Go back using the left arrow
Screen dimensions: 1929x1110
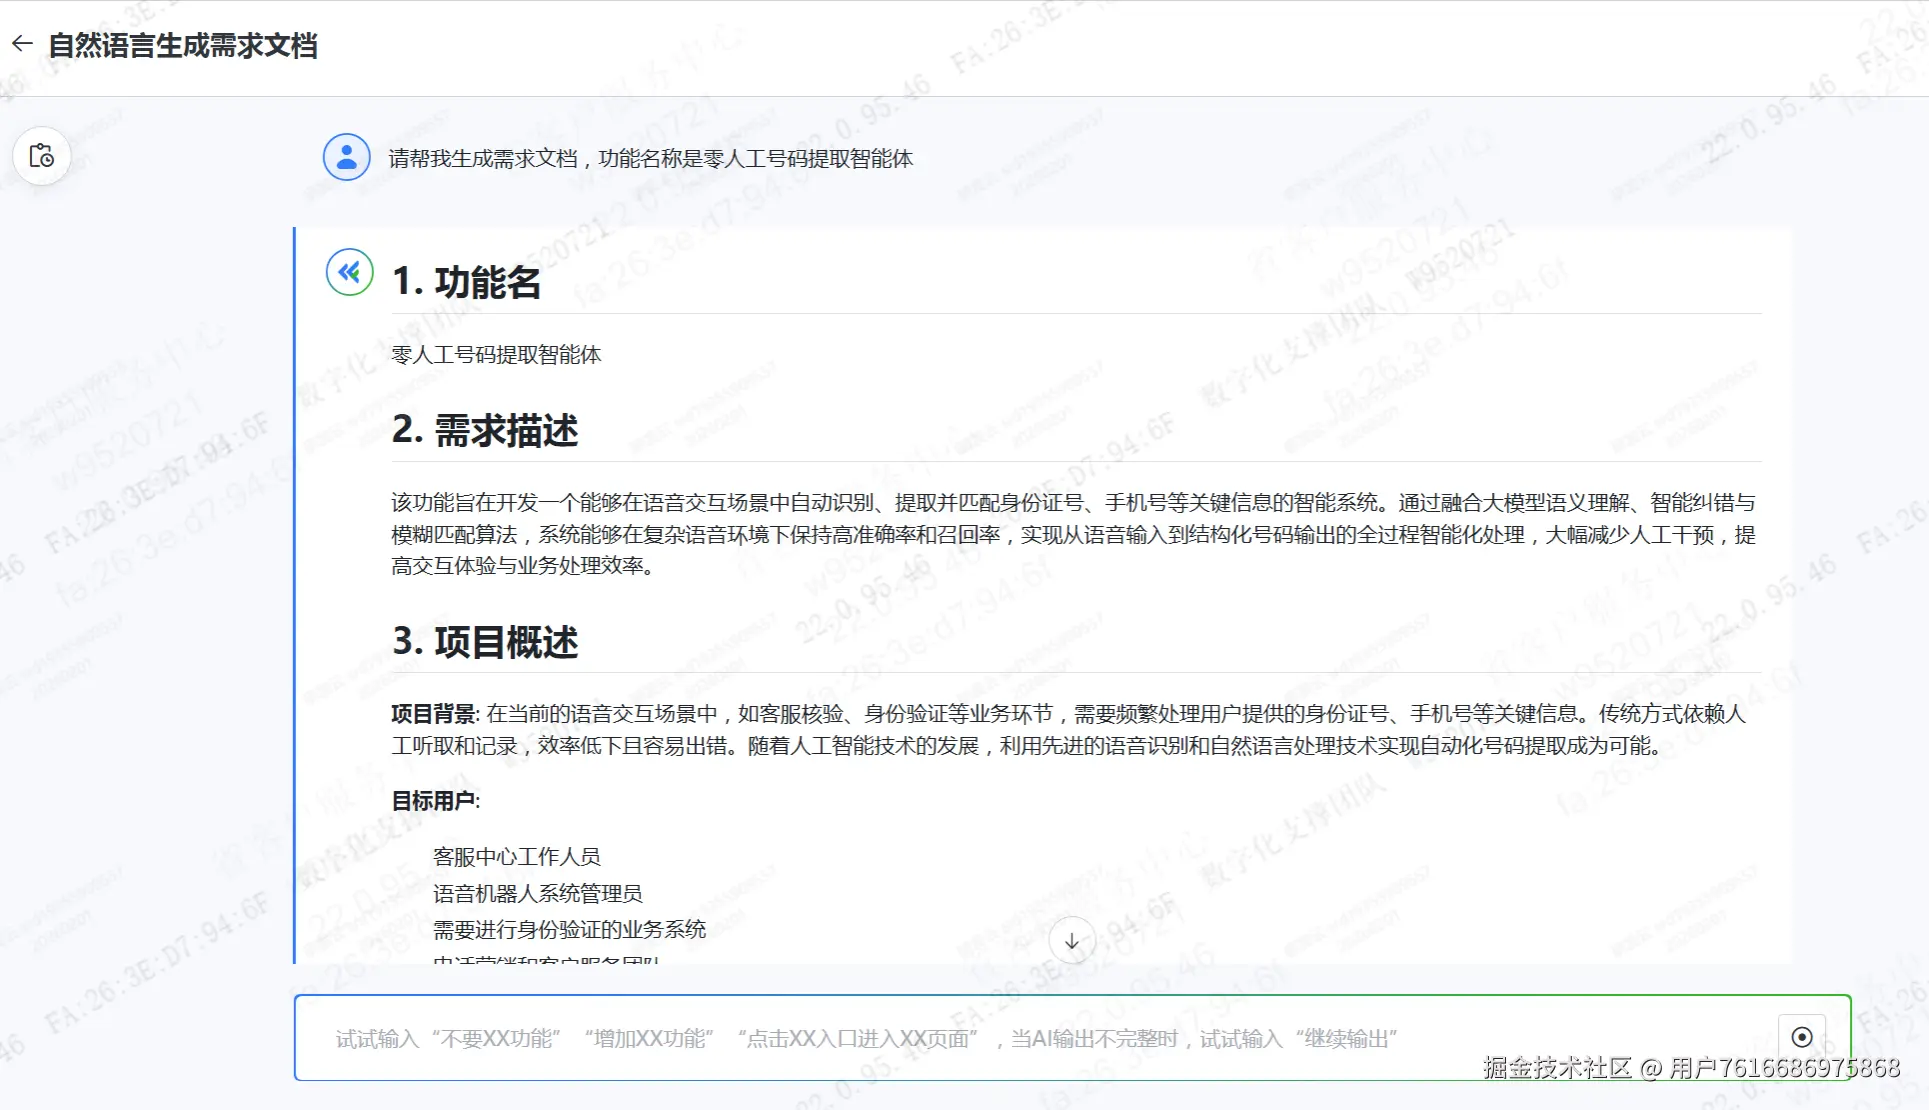(x=22, y=44)
